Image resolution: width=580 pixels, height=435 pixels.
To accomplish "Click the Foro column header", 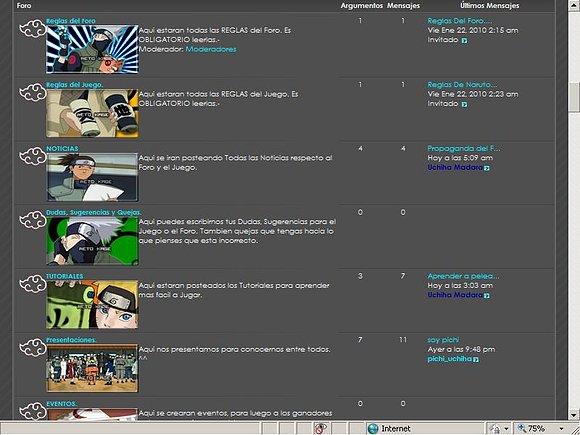I will pos(24,6).
